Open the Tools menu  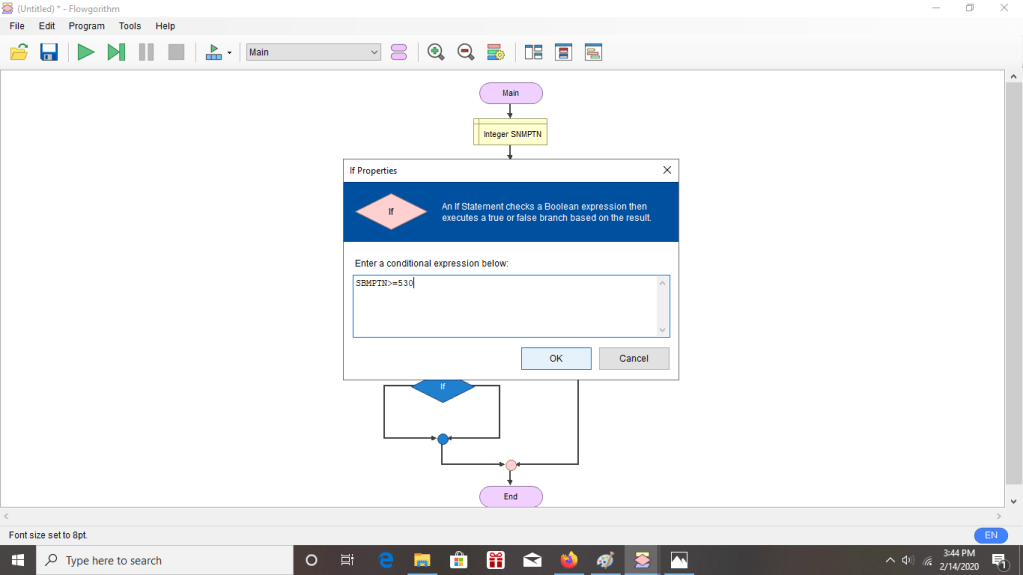click(130, 26)
